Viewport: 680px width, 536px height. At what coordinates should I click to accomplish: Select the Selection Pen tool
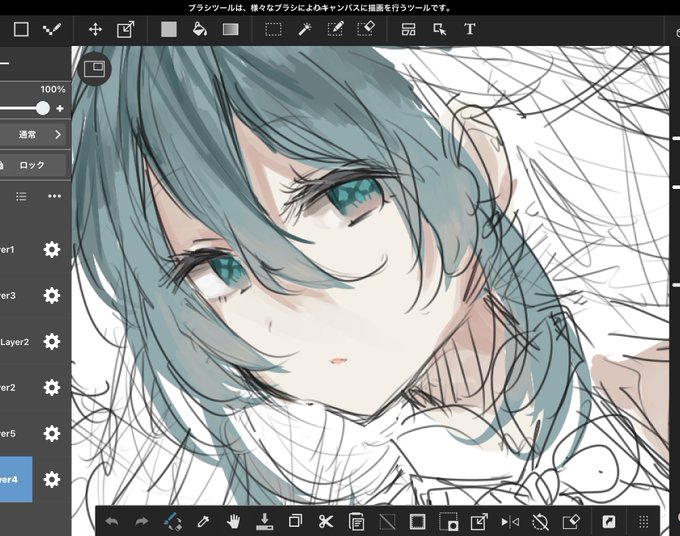(335, 29)
